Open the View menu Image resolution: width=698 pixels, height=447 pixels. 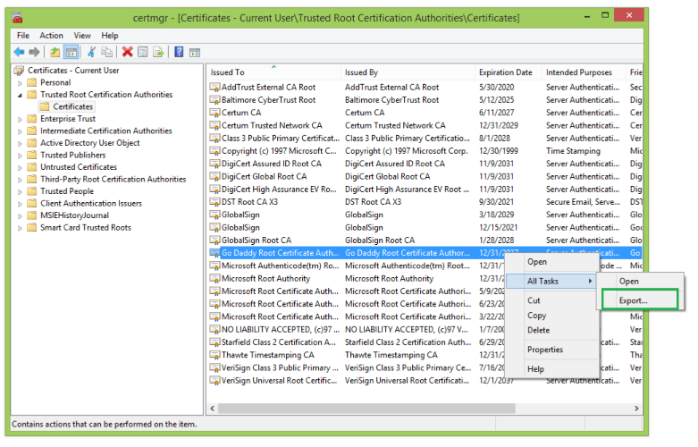pyautogui.click(x=82, y=36)
